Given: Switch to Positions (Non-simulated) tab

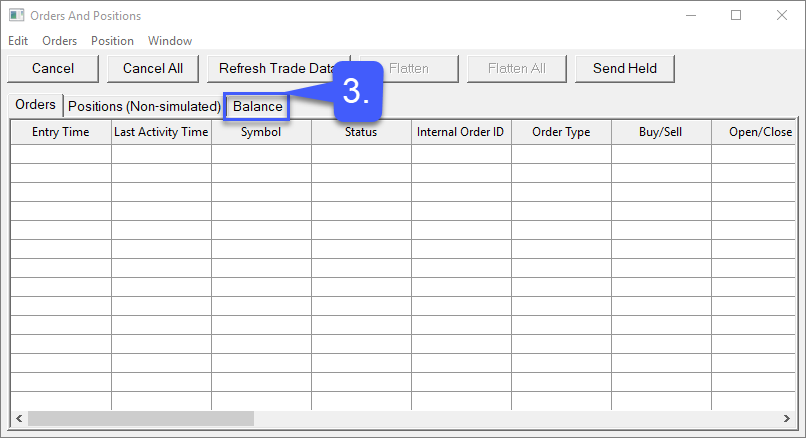Looking at the screenshot, I should click(144, 106).
